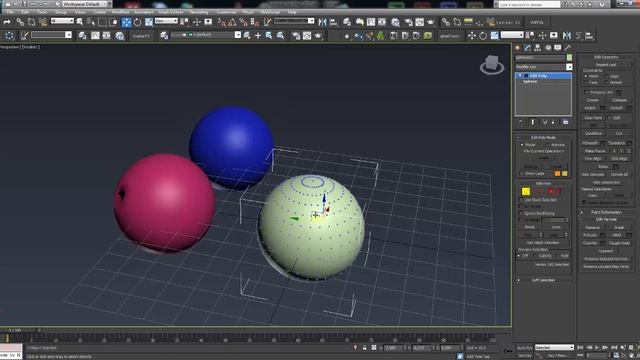Screen dimensions: 640x360
Task: Click the Redo arrow icon
Action: coord(7,22)
